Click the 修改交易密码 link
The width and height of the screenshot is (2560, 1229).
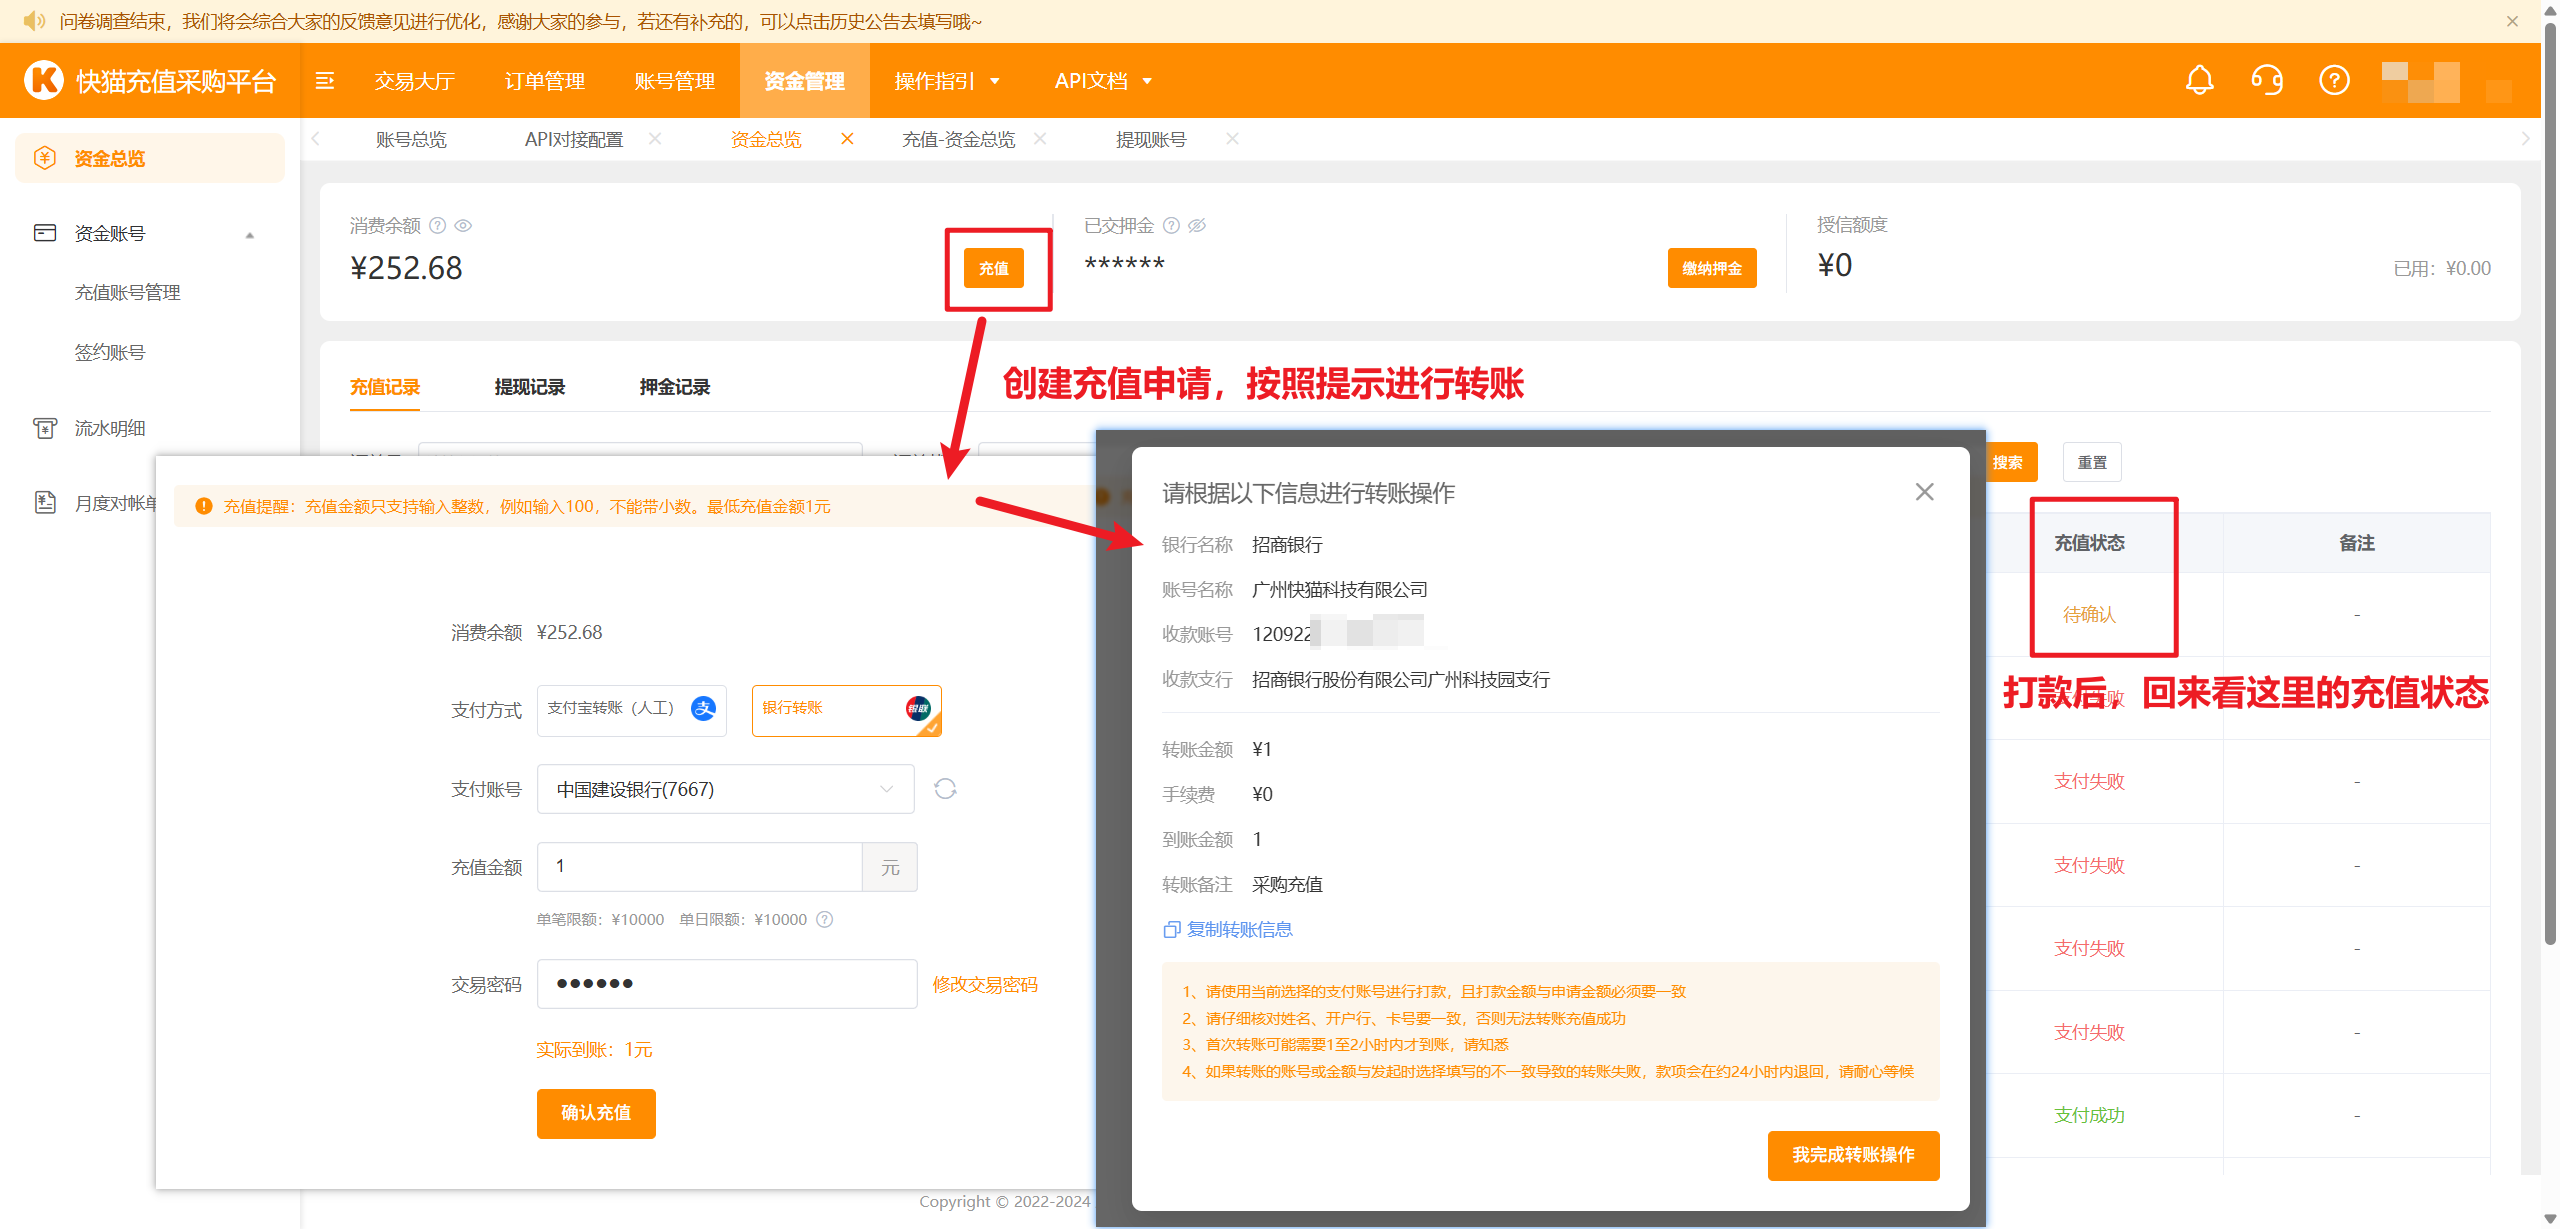(985, 984)
